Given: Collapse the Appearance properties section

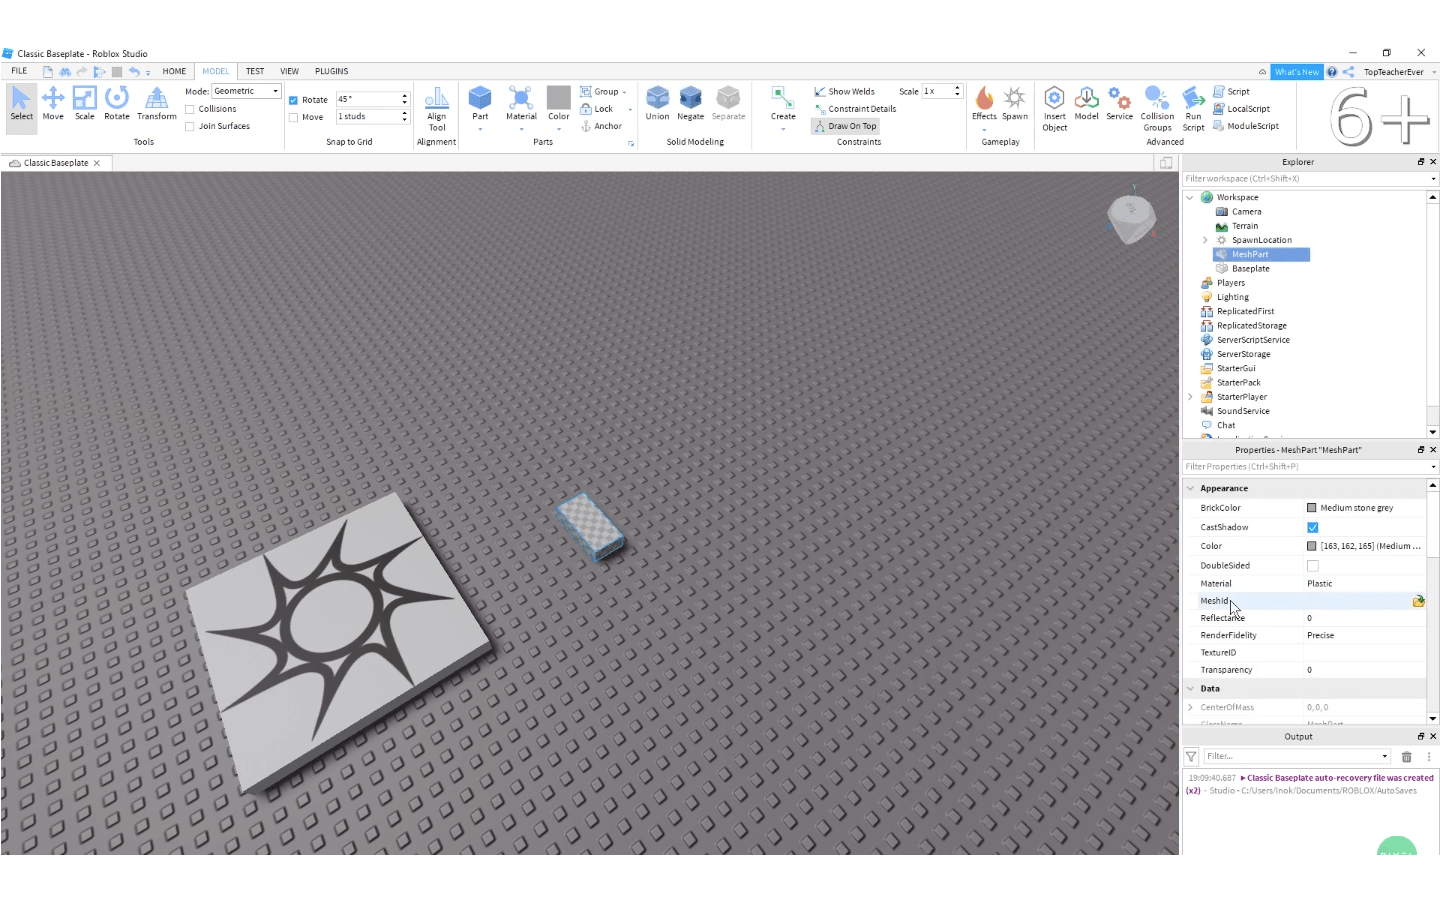Looking at the screenshot, I should coord(1190,488).
